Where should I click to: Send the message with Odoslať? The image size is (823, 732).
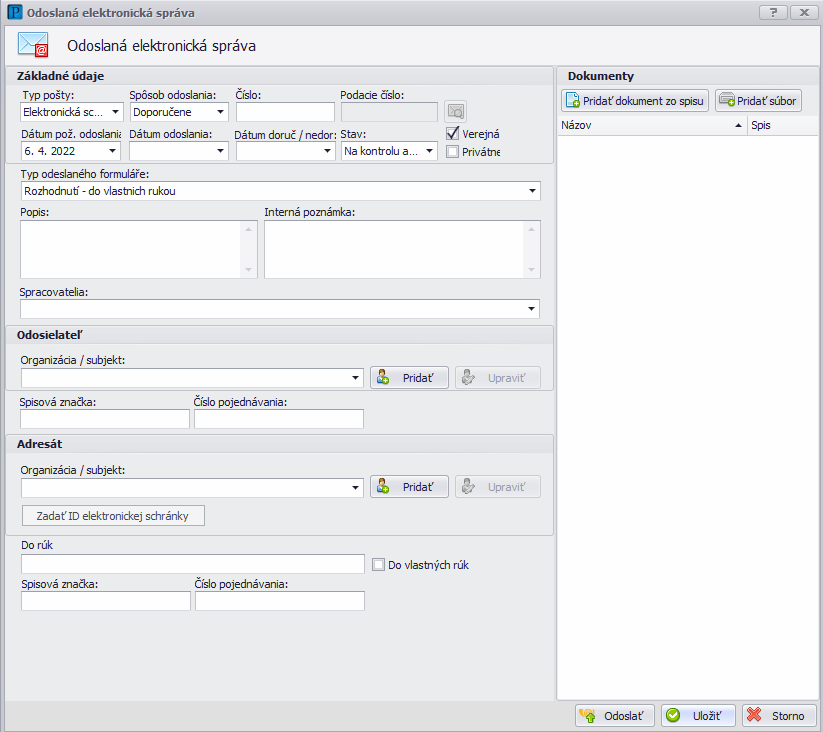tap(615, 716)
